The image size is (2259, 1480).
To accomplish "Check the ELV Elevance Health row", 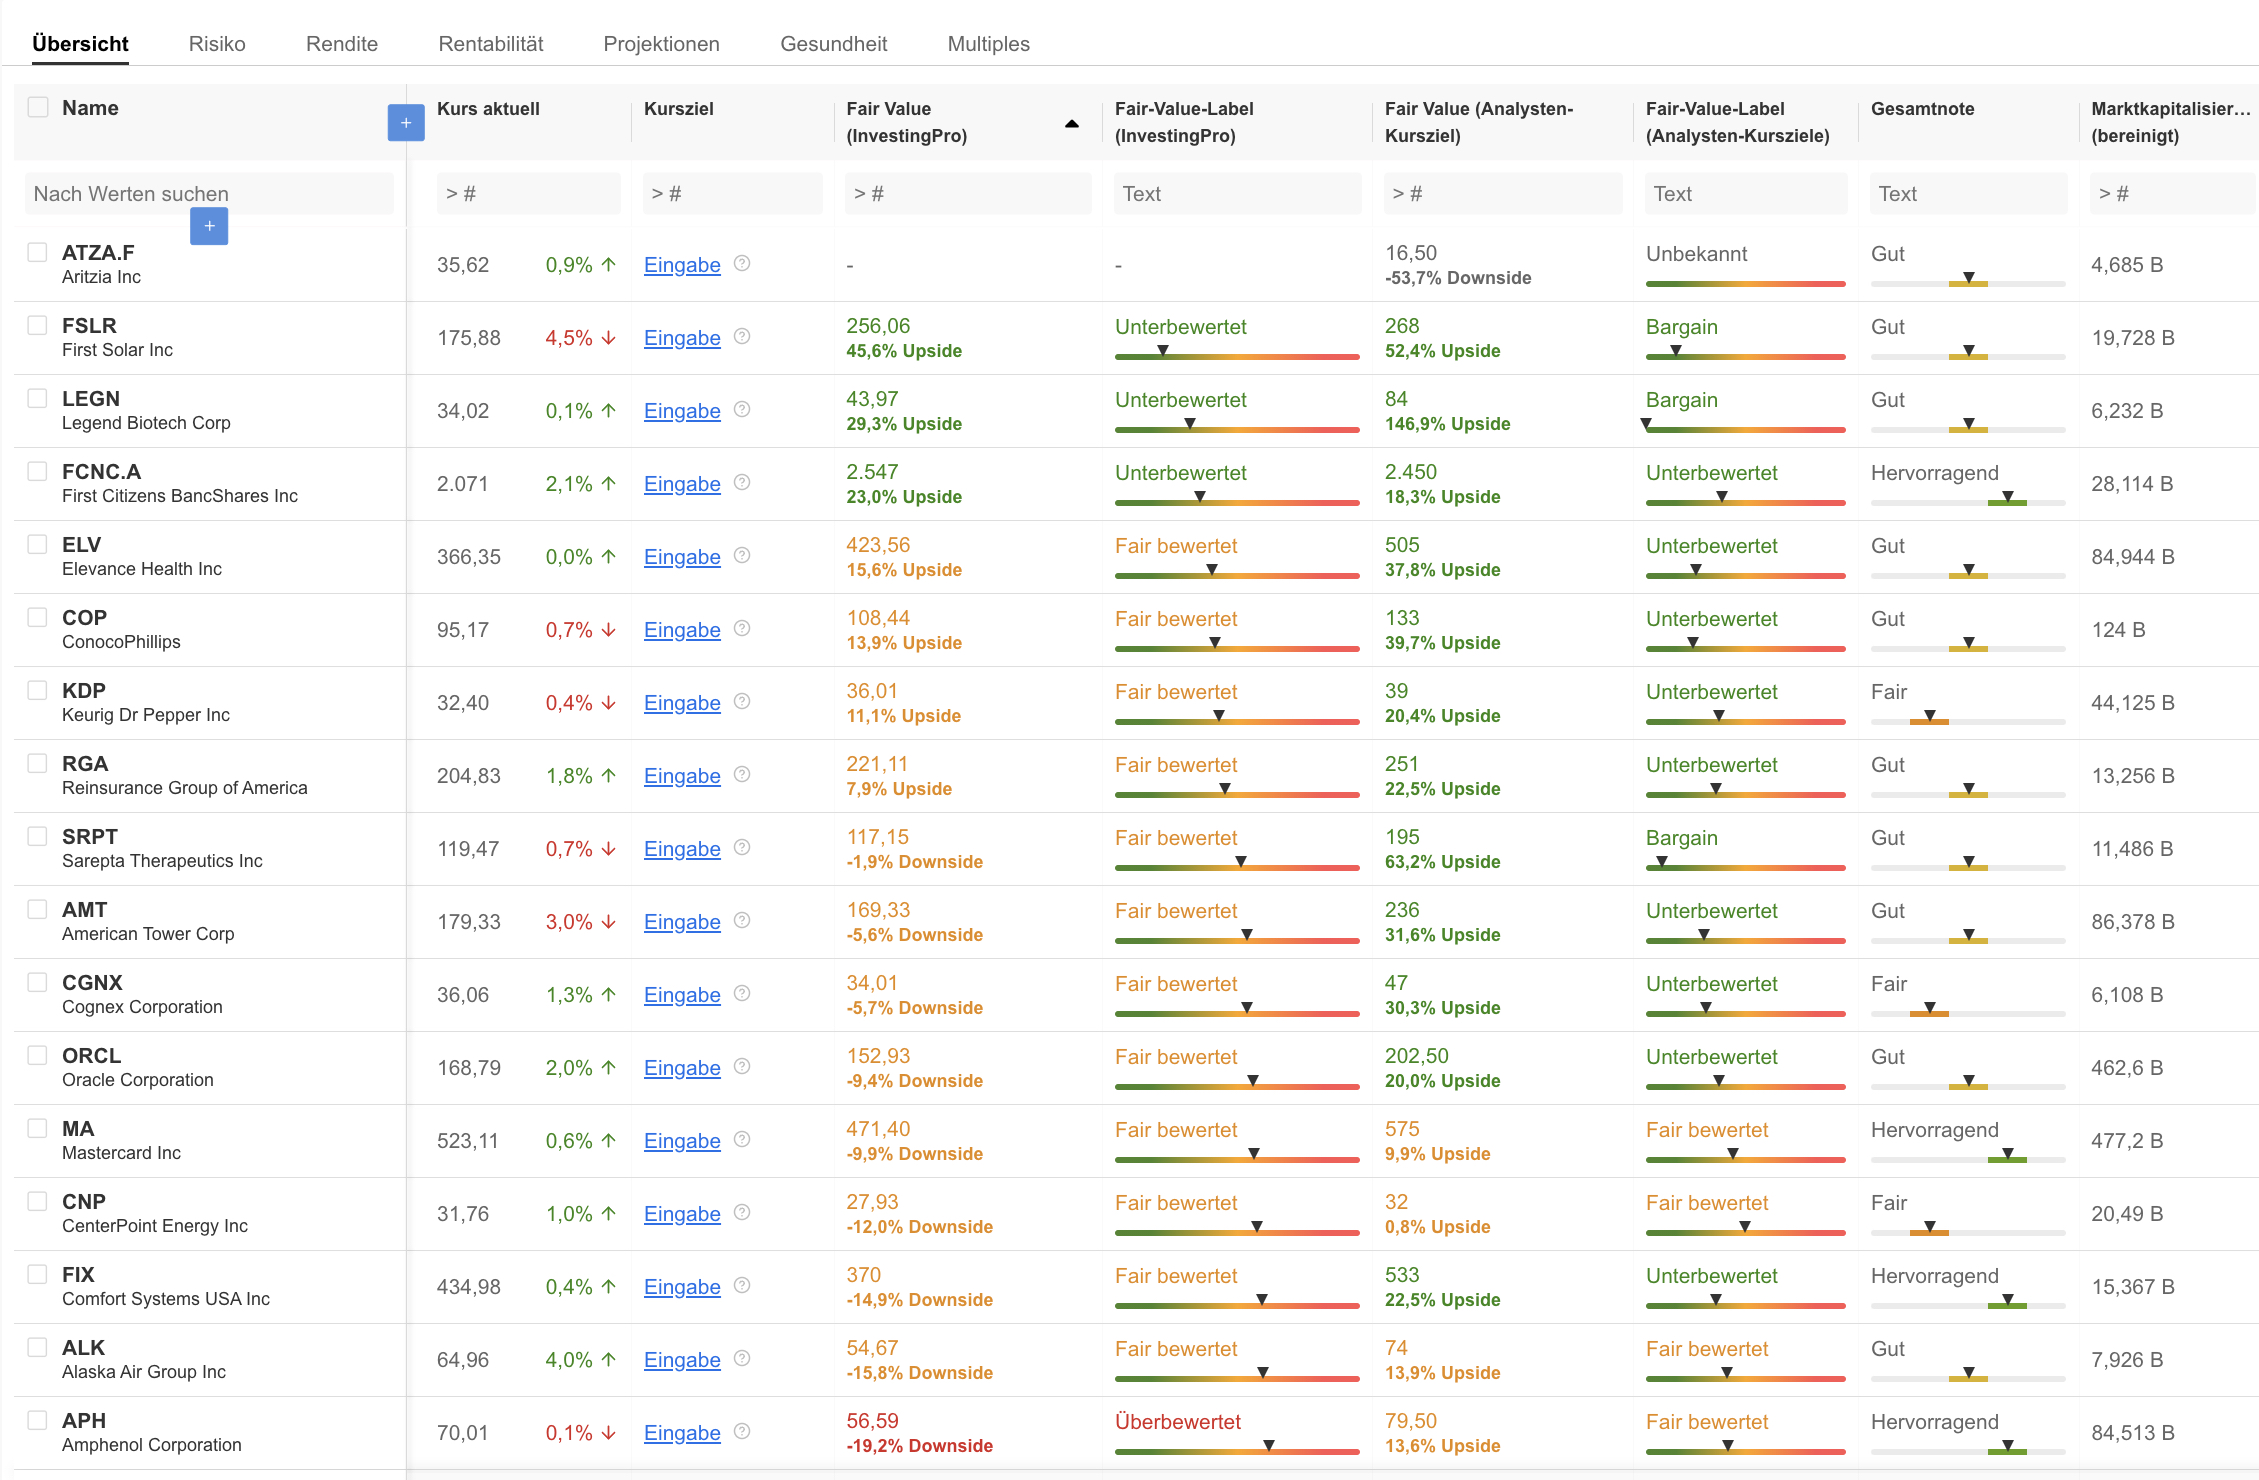I will pos(38,544).
